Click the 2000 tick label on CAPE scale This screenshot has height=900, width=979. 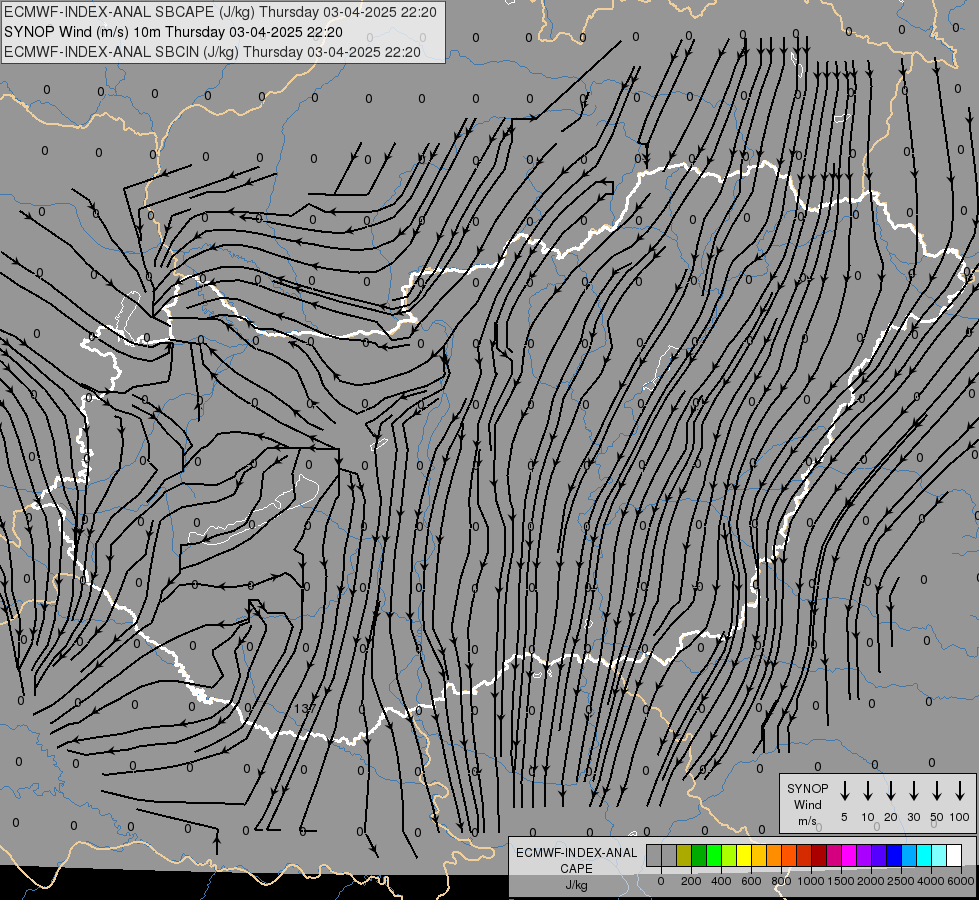click(x=871, y=881)
